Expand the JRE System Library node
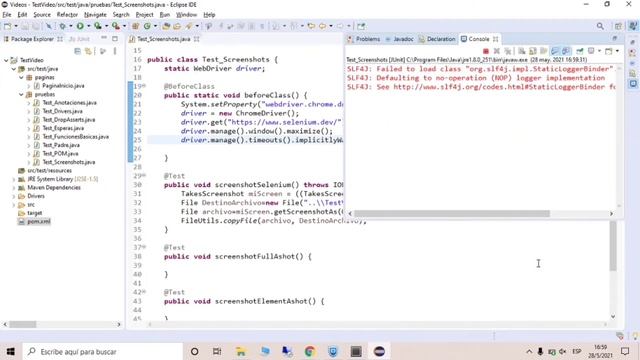Viewport: 640px width, 360px height. [x=13, y=179]
